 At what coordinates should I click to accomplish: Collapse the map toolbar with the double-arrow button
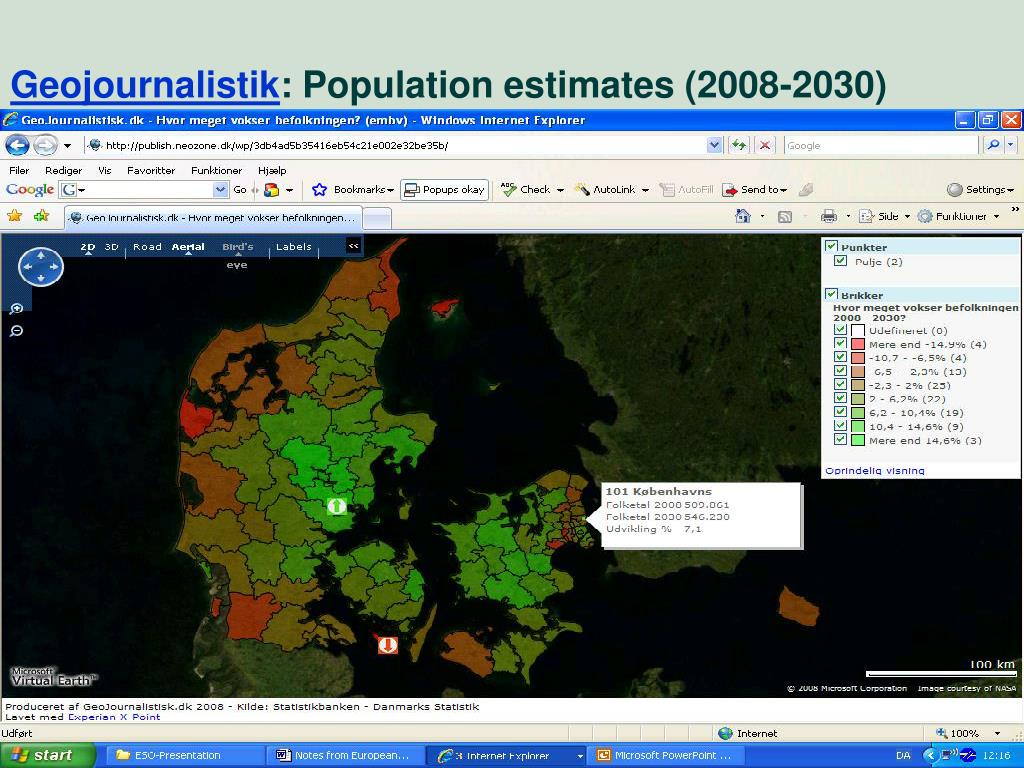click(x=353, y=246)
